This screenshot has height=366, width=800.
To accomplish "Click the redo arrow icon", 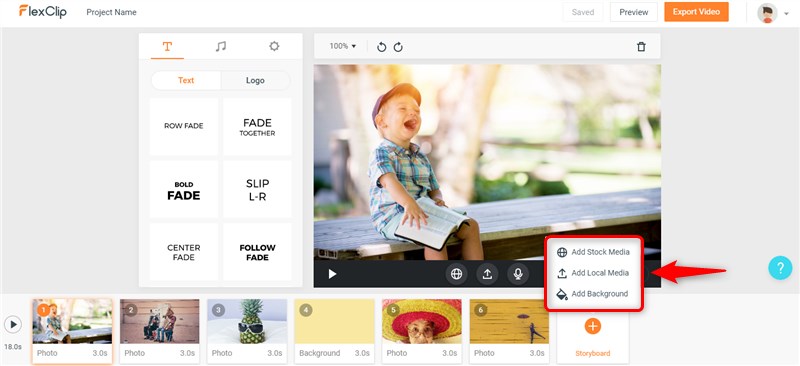I will [x=398, y=47].
